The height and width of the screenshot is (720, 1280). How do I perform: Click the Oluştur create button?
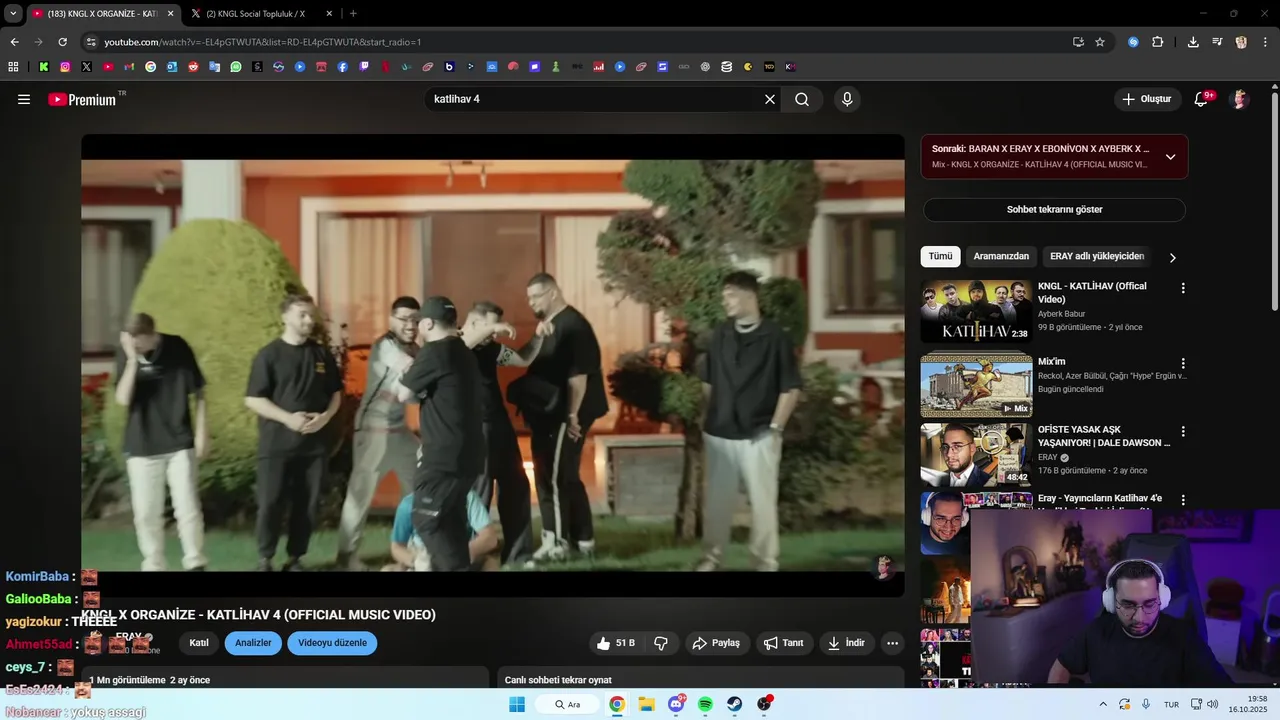click(1147, 99)
